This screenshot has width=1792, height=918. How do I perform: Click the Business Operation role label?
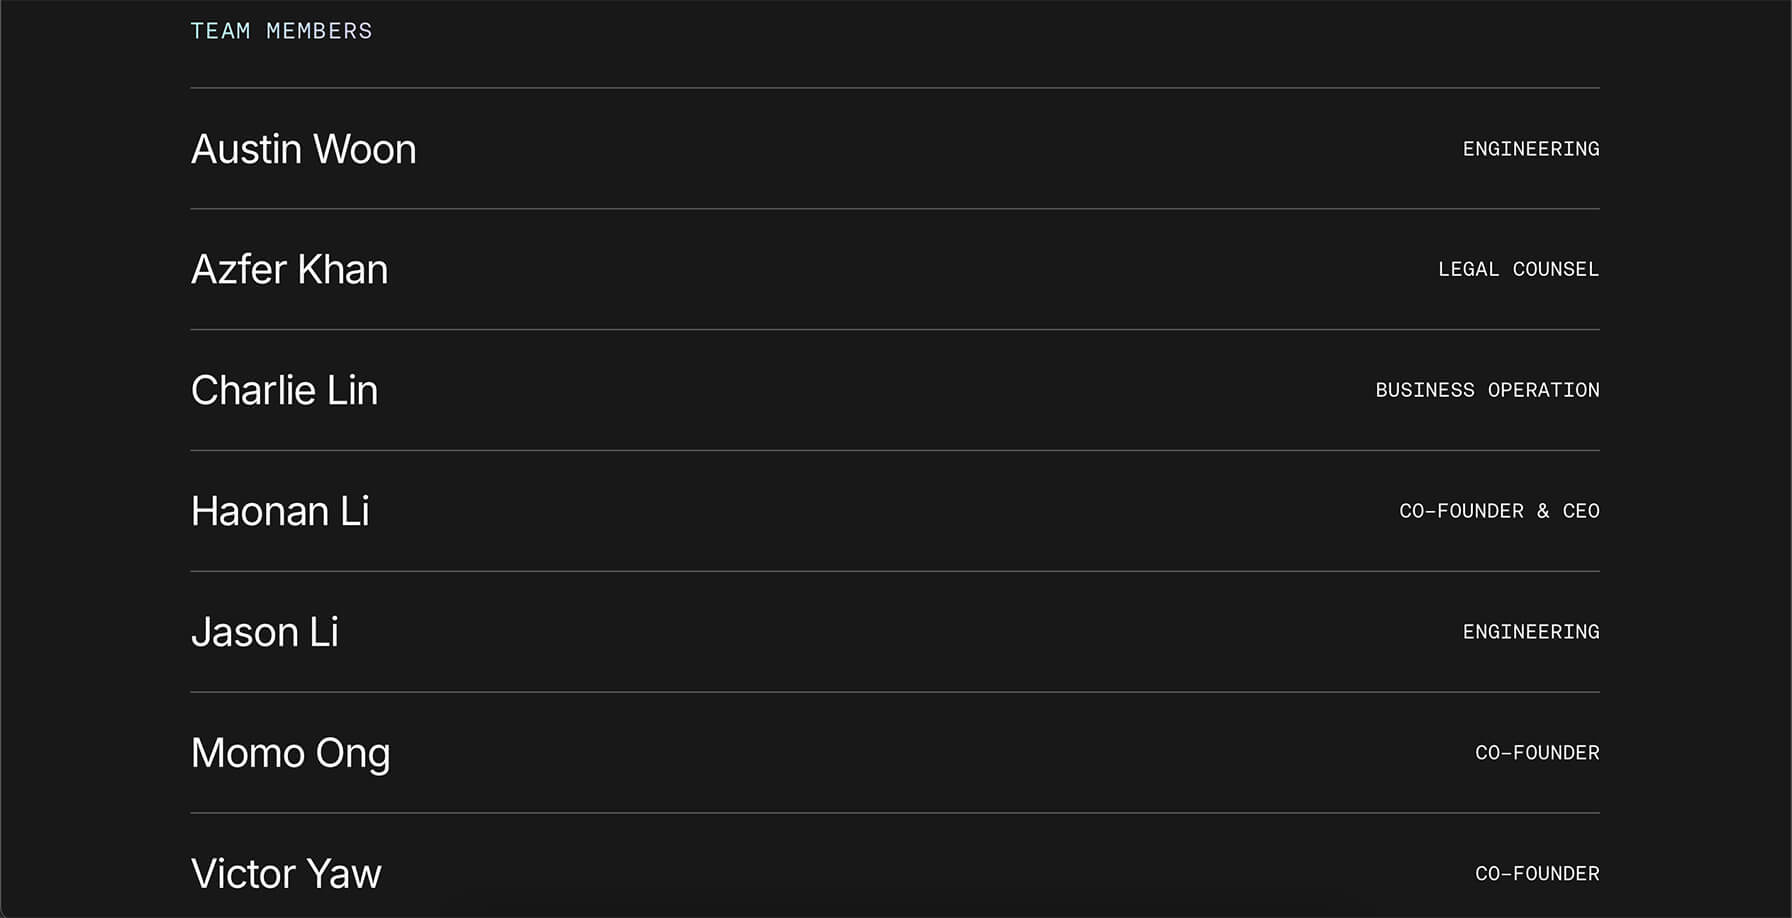[x=1487, y=390]
